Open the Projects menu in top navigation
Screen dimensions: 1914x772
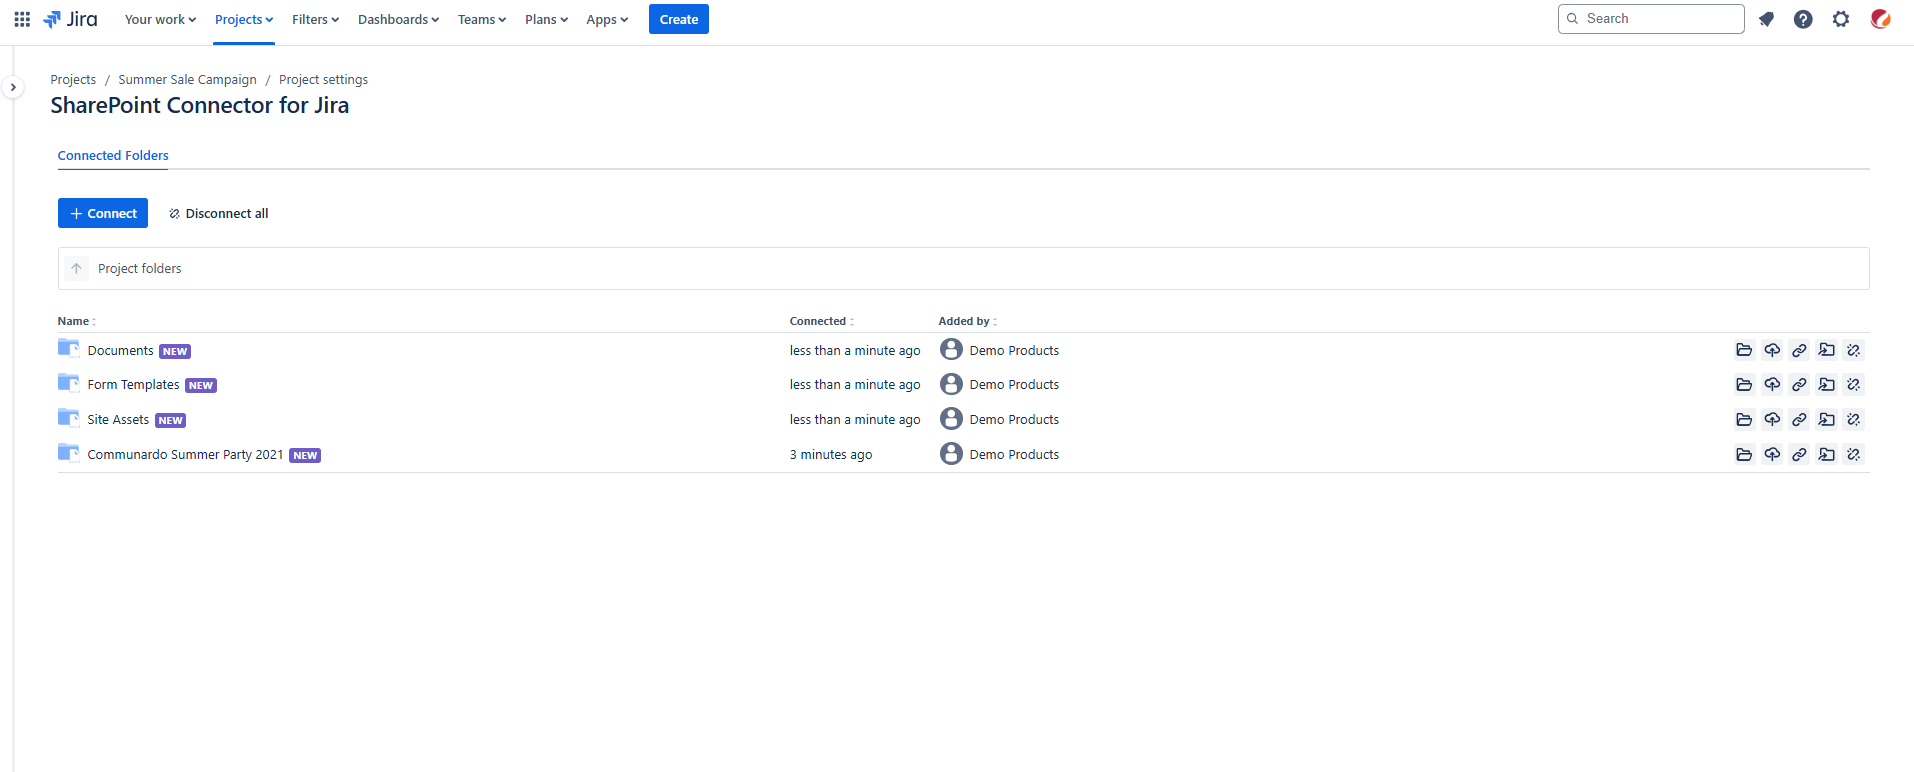point(244,20)
